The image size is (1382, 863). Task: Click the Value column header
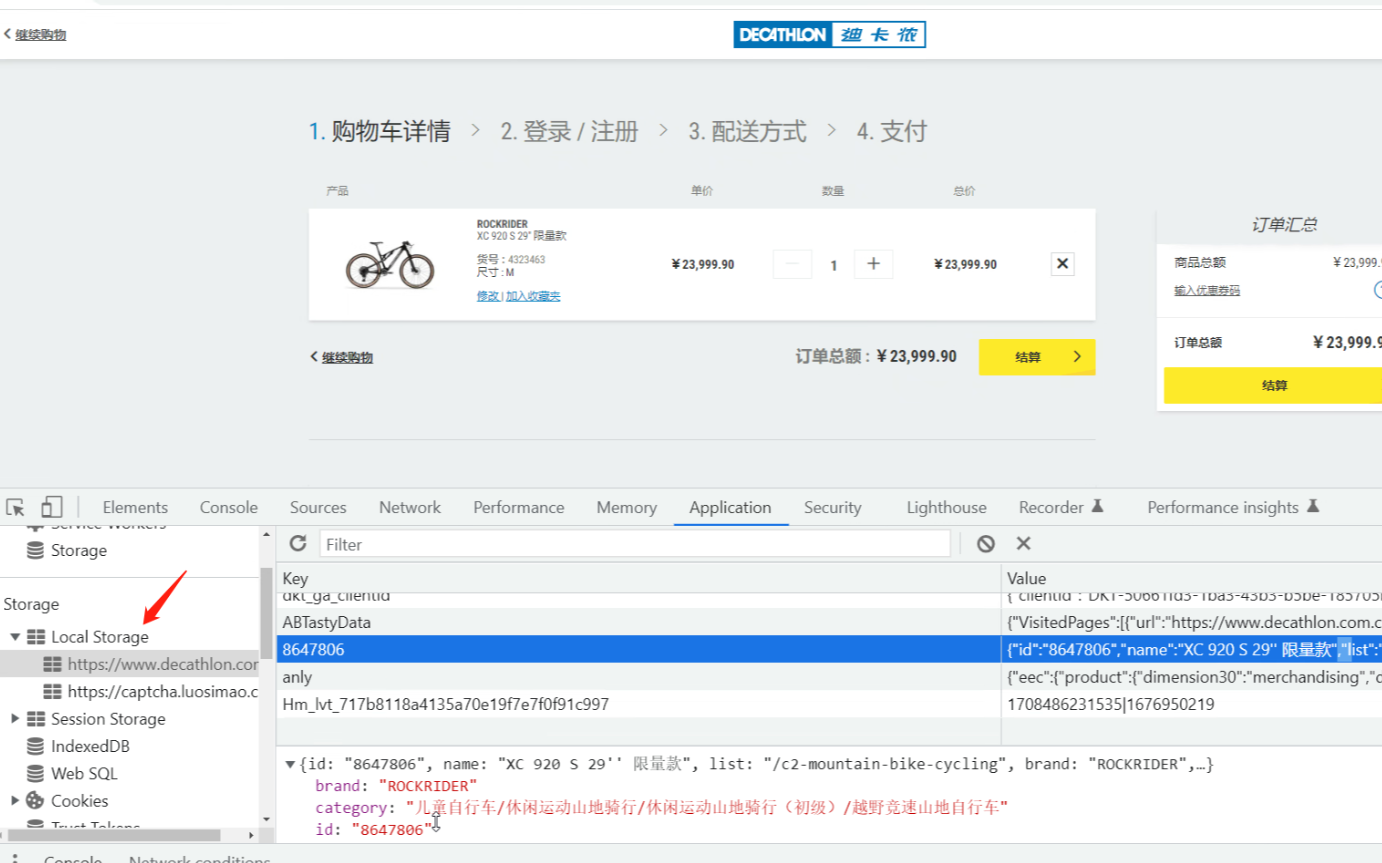1192,578
